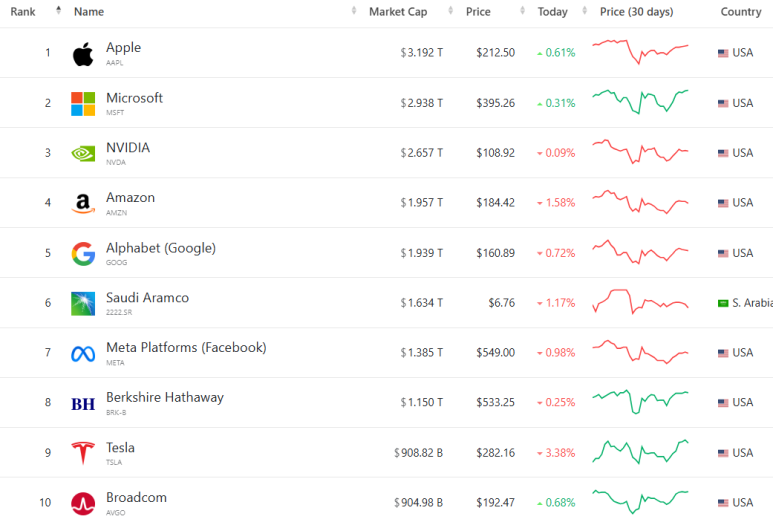Click the S. Arabia country label

752,303
